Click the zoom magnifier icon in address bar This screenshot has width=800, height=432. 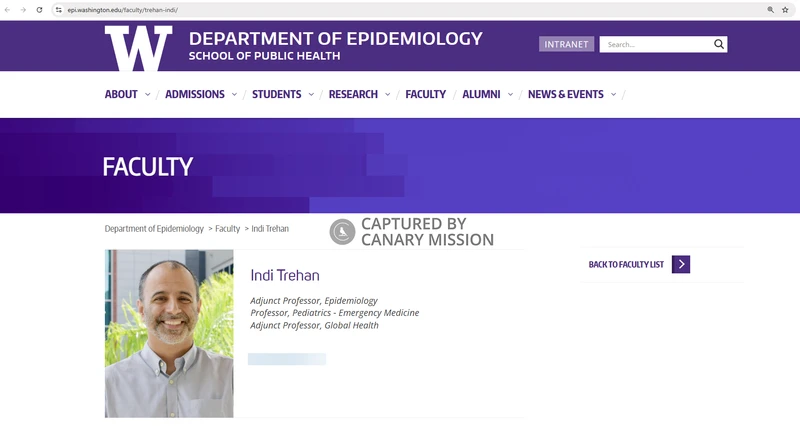click(770, 9)
